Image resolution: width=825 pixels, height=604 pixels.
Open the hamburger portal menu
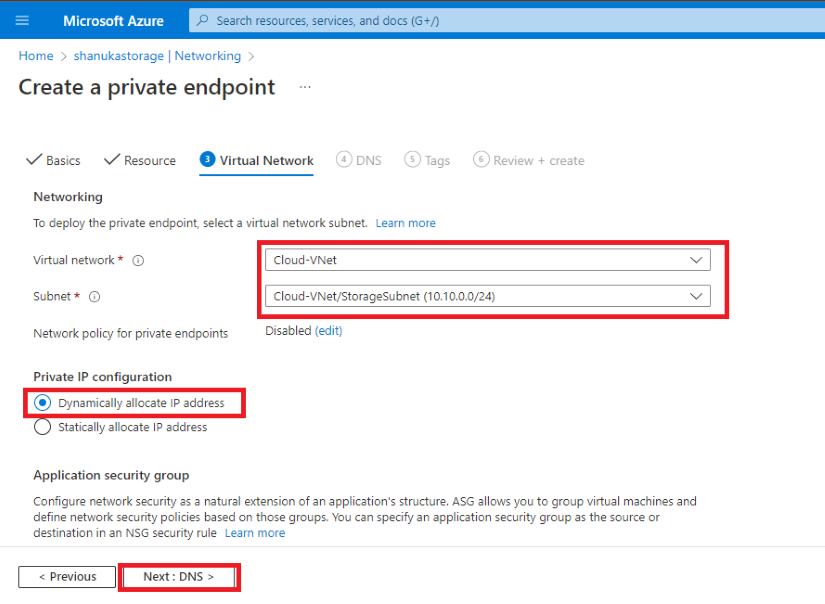pyautogui.click(x=22, y=21)
